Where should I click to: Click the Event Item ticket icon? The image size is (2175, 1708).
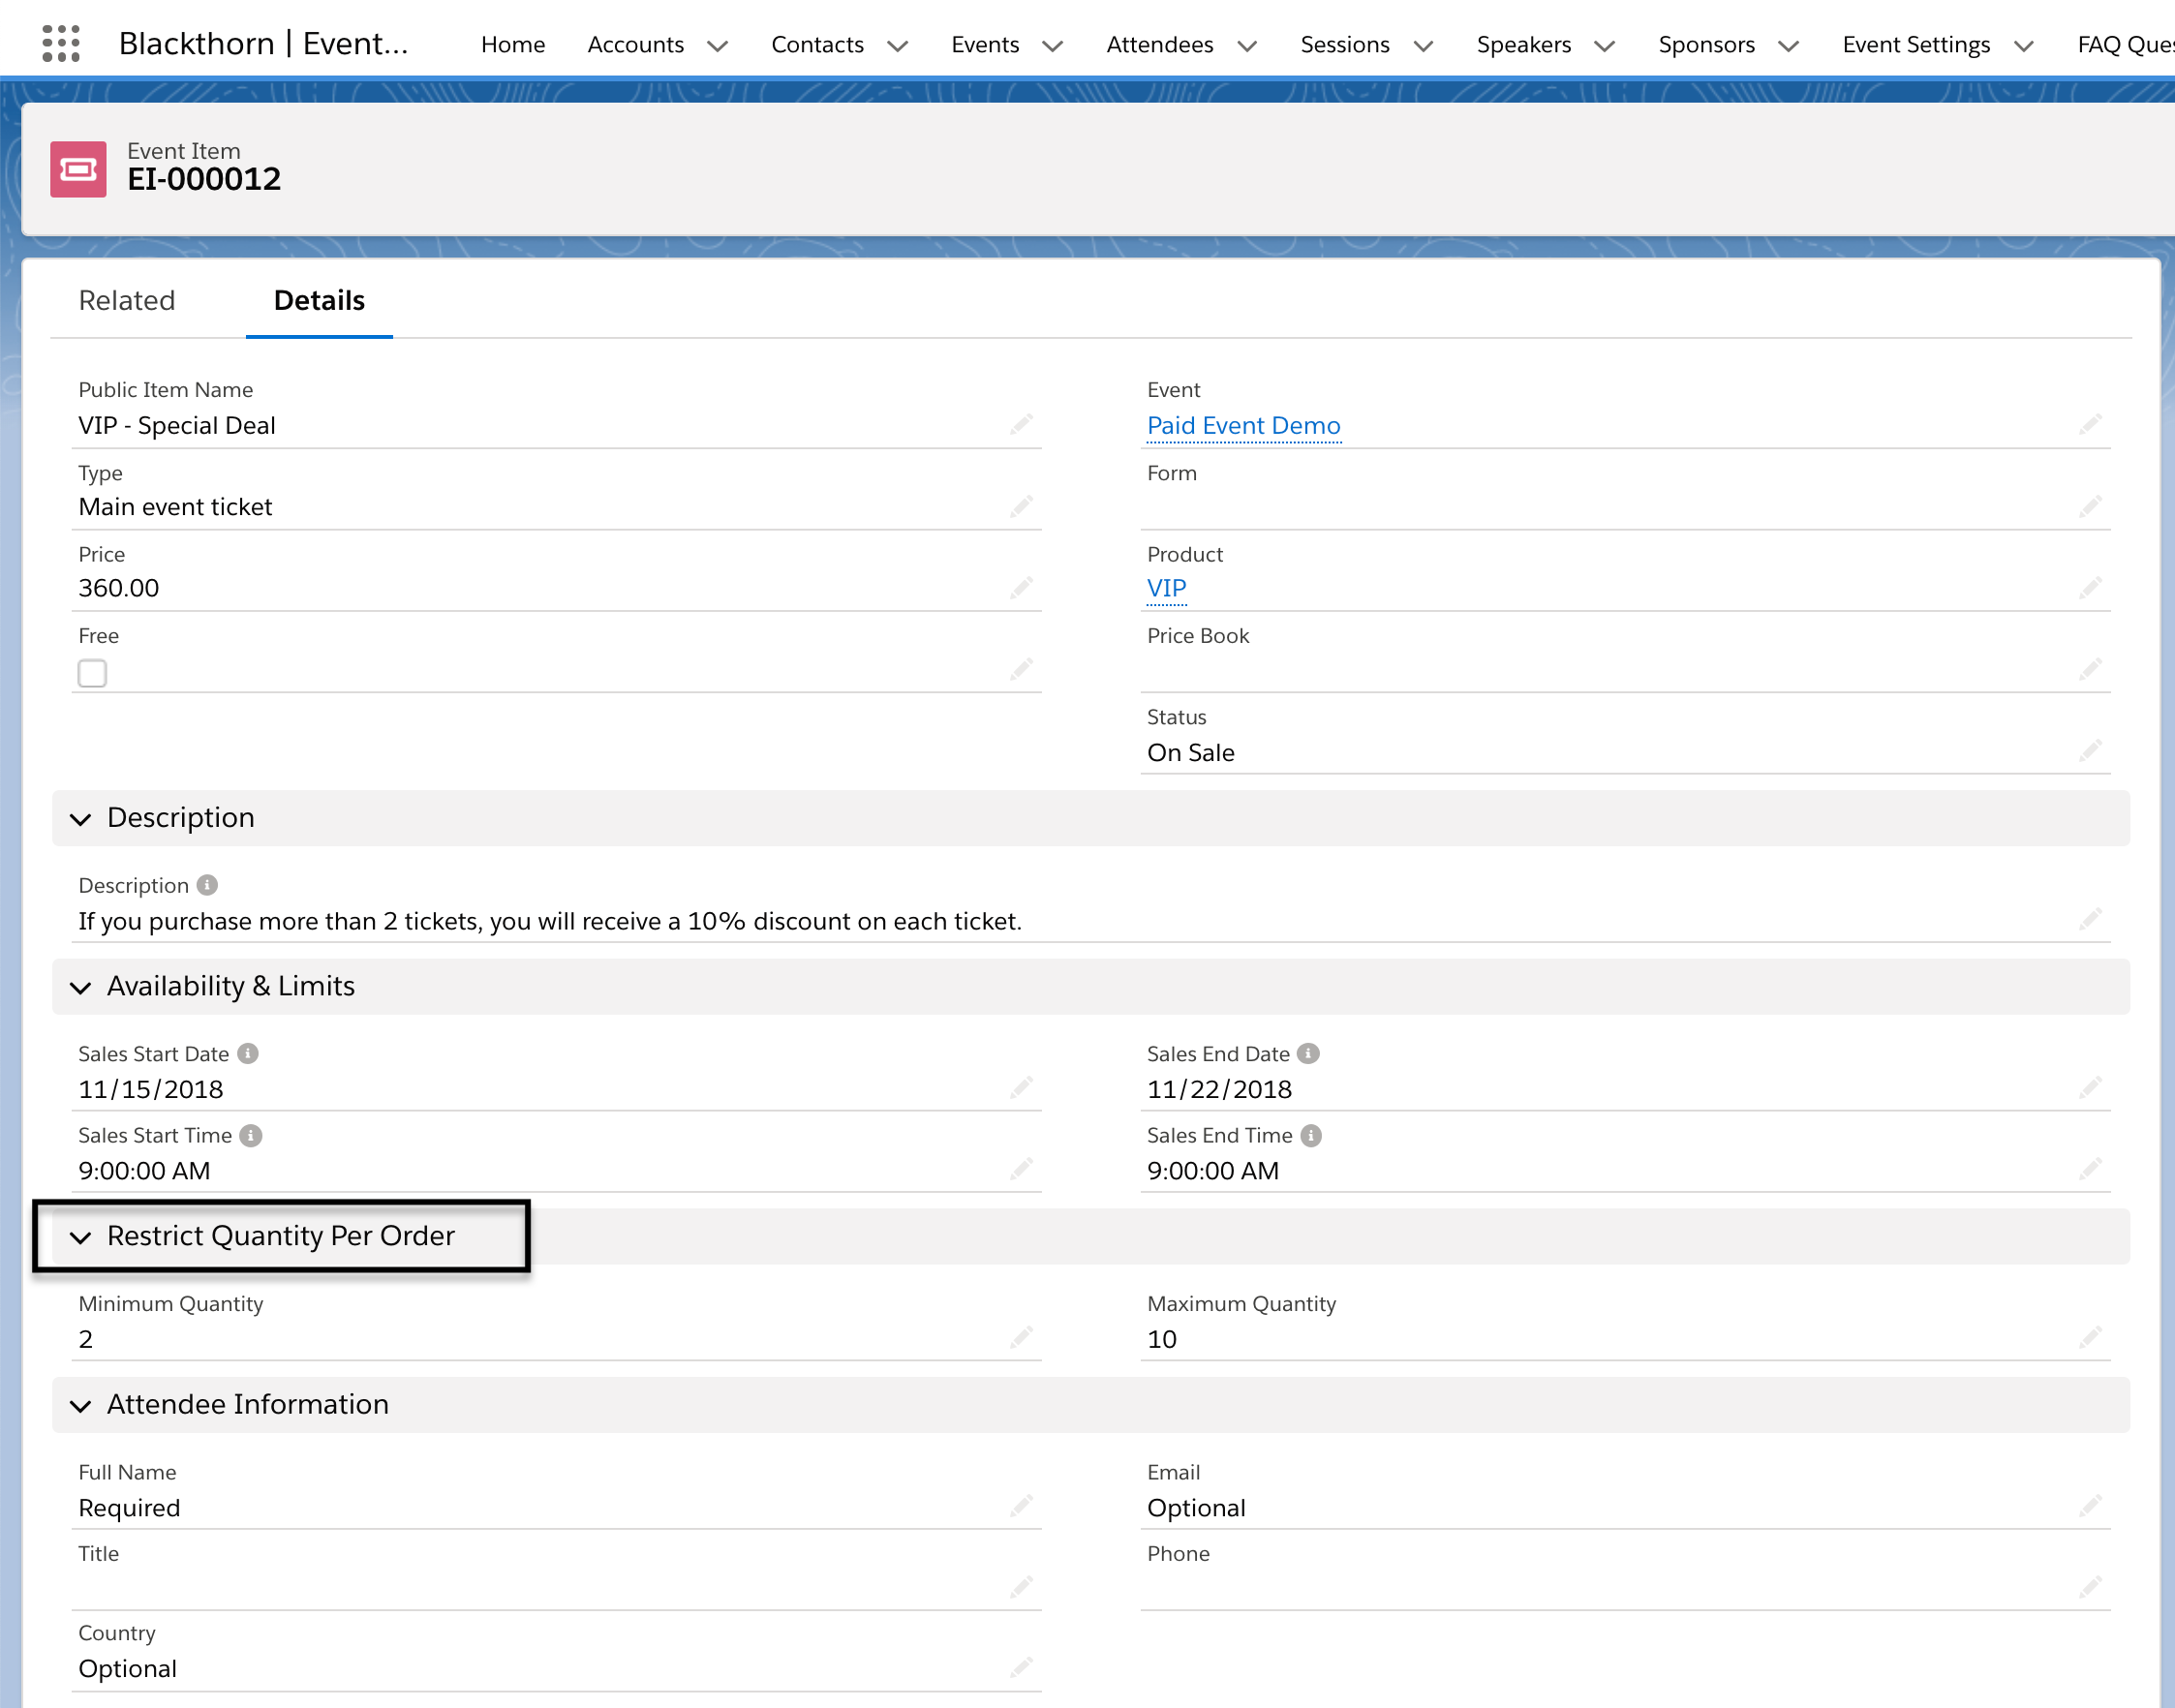point(78,169)
